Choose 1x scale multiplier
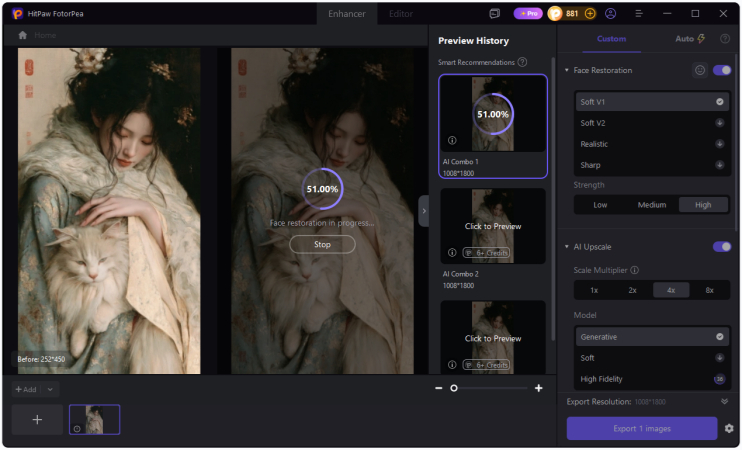Image resolution: width=742 pixels, height=450 pixels. (x=594, y=290)
